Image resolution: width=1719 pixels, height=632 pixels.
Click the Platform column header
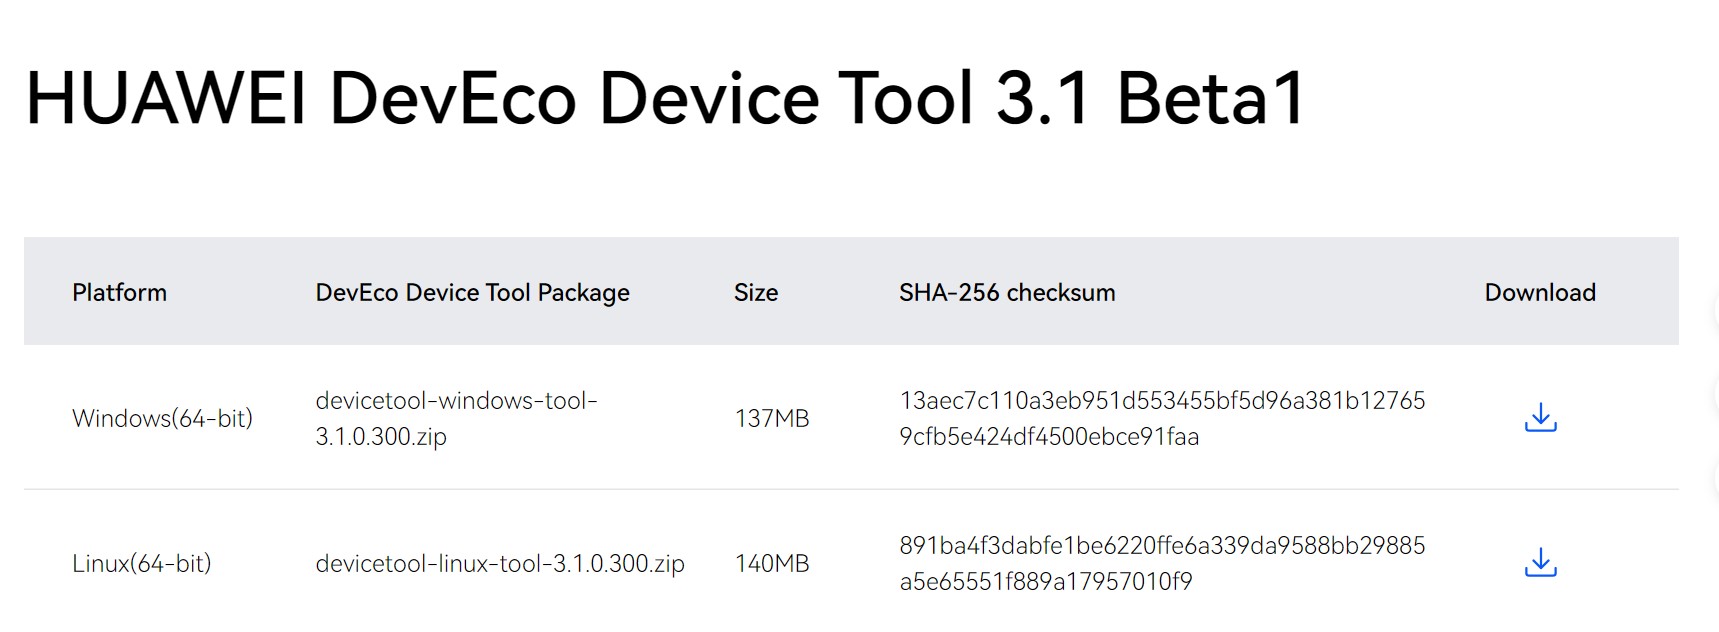119,292
